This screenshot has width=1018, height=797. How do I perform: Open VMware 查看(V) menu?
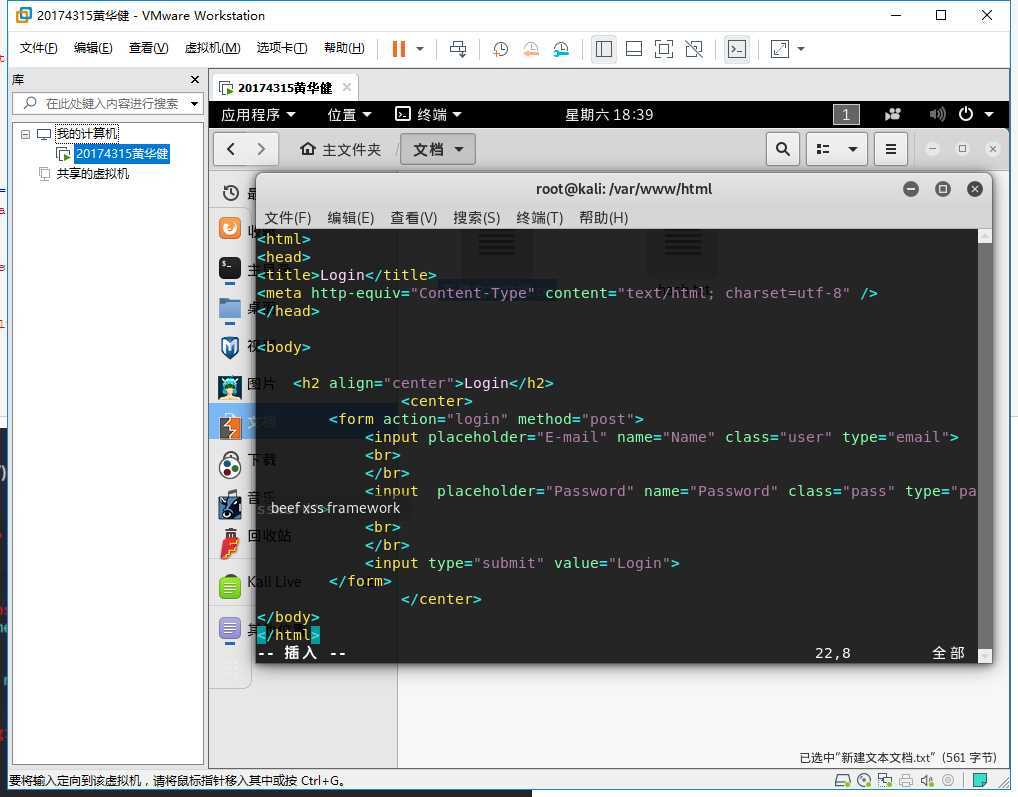(149, 48)
